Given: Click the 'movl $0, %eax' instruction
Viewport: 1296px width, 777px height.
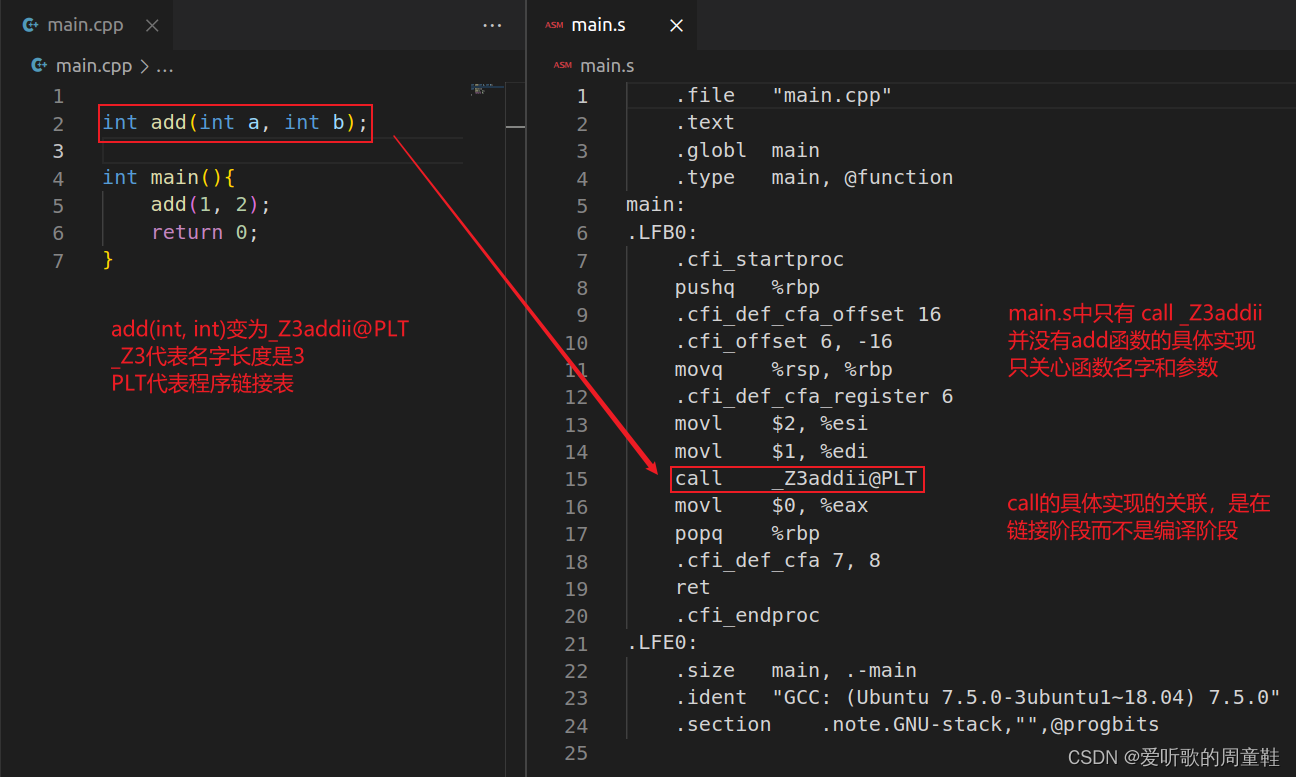Looking at the screenshot, I should (771, 505).
